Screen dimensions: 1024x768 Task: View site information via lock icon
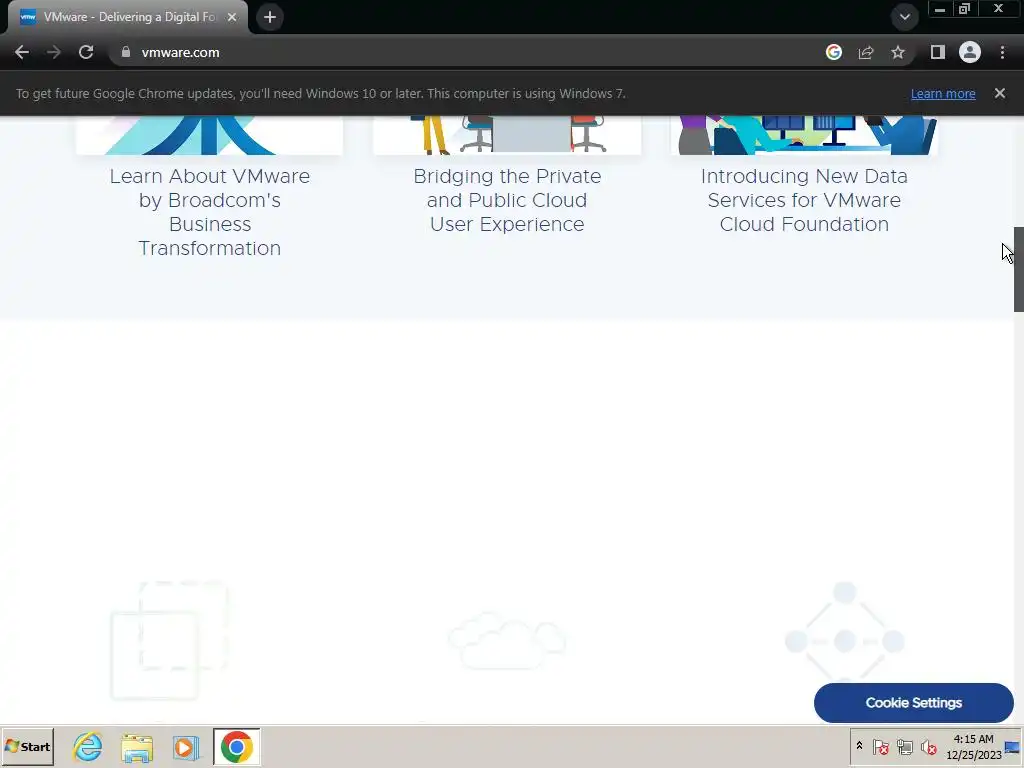point(126,52)
